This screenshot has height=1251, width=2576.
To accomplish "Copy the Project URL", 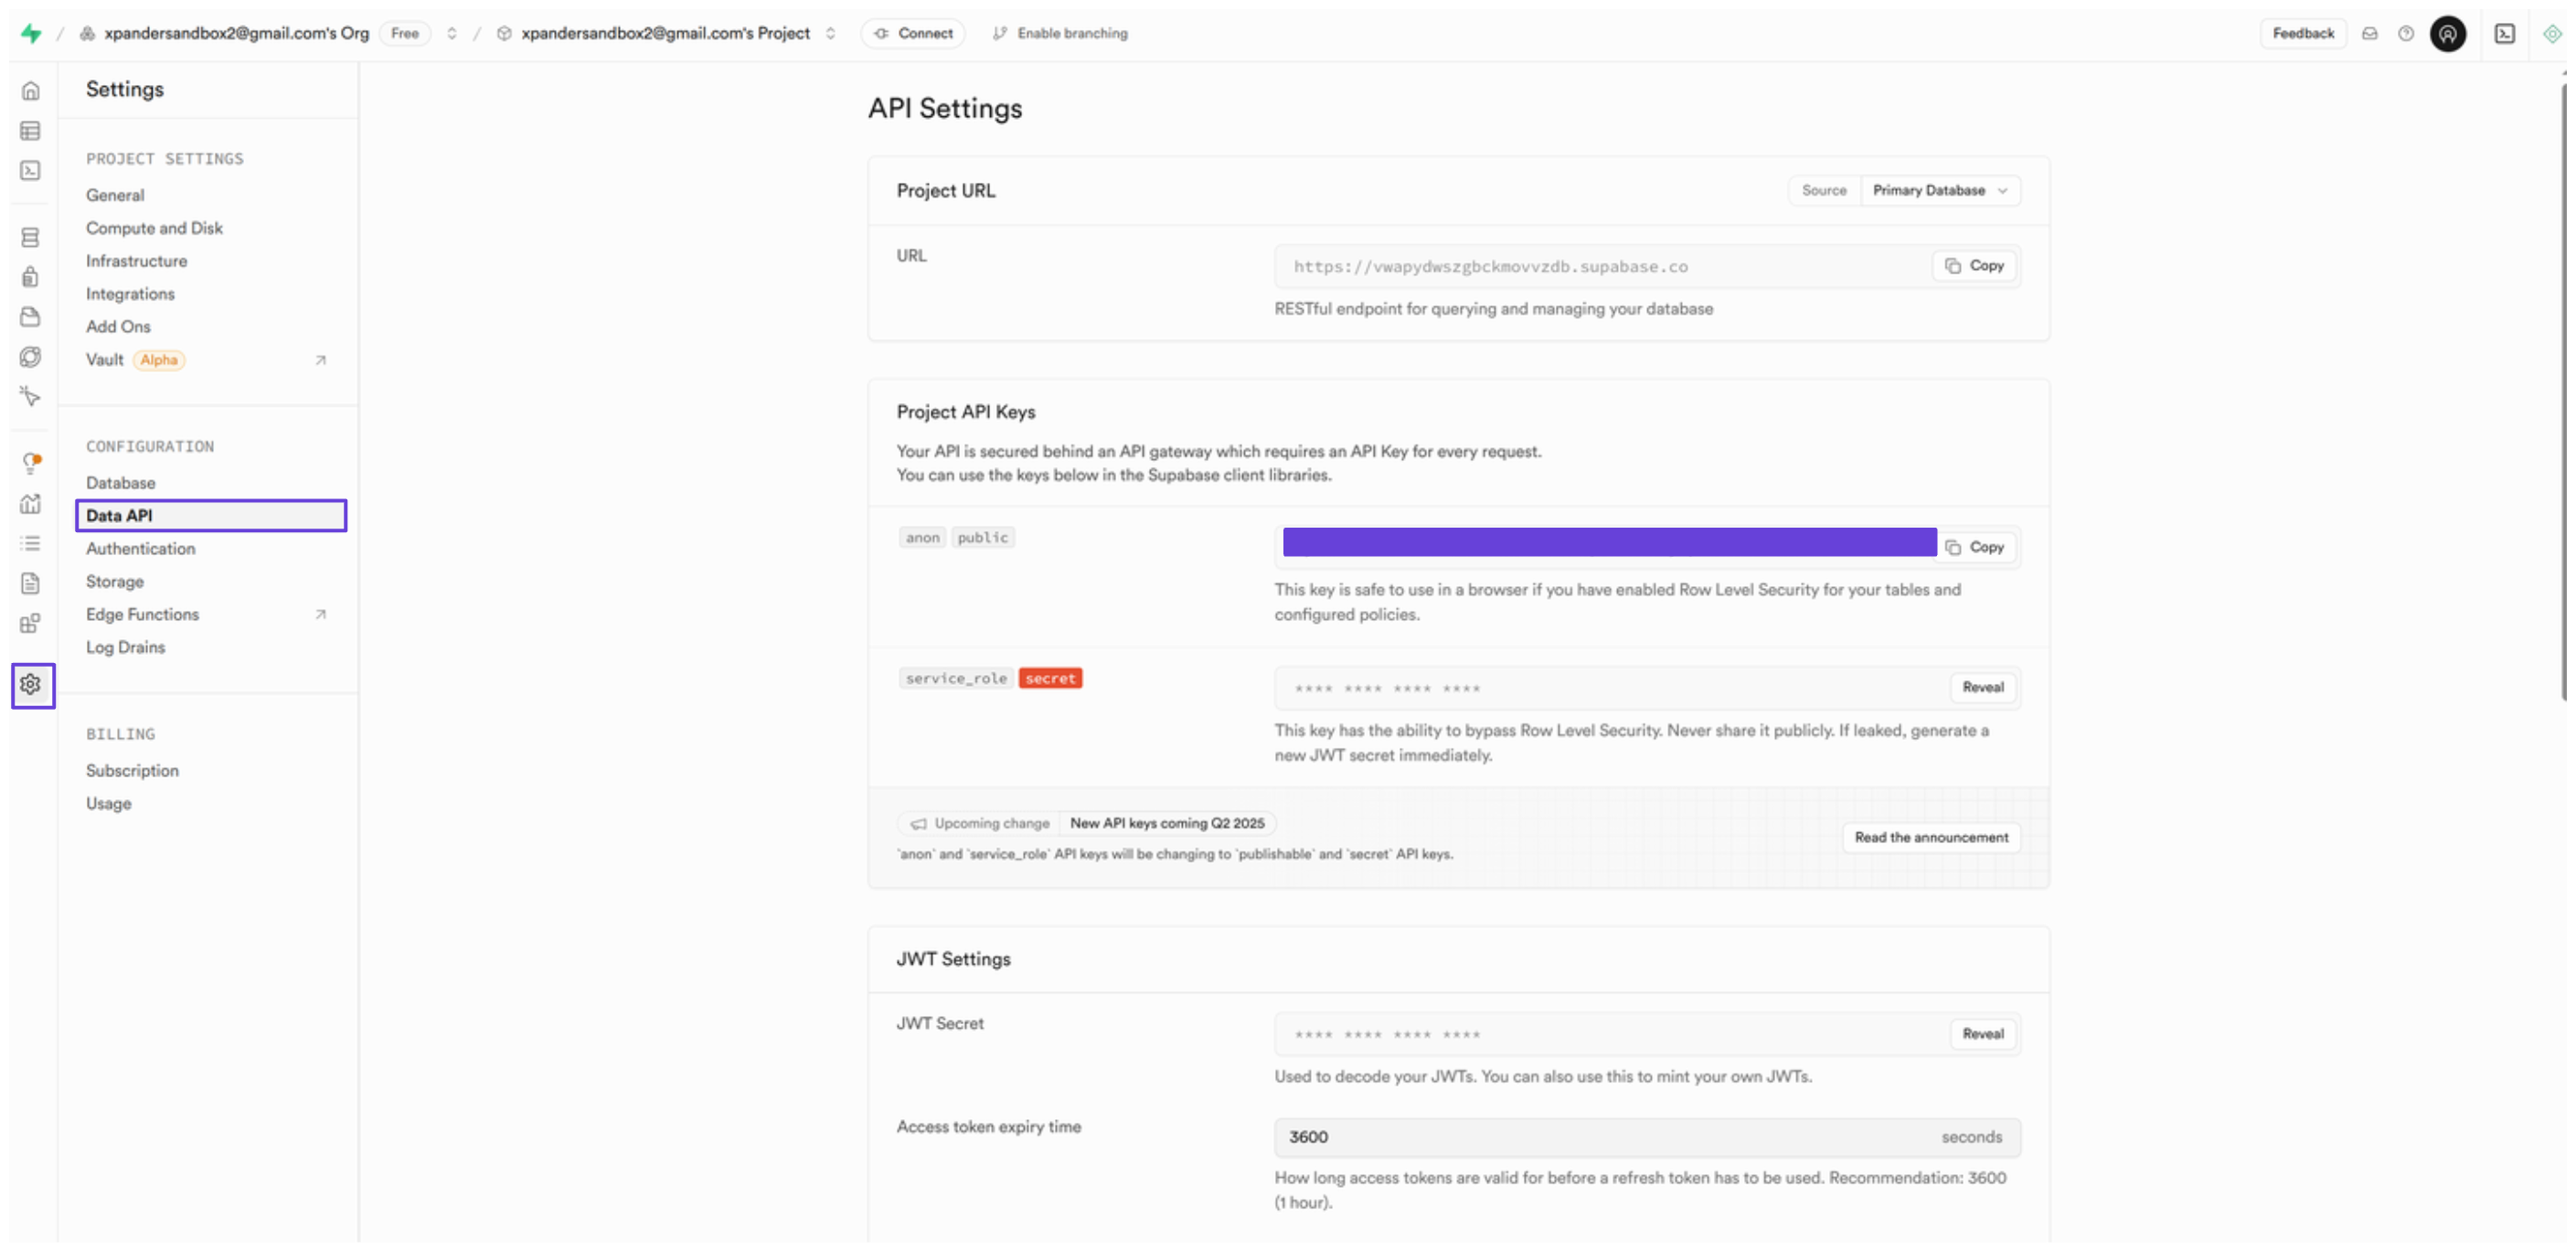I will 1975,265.
